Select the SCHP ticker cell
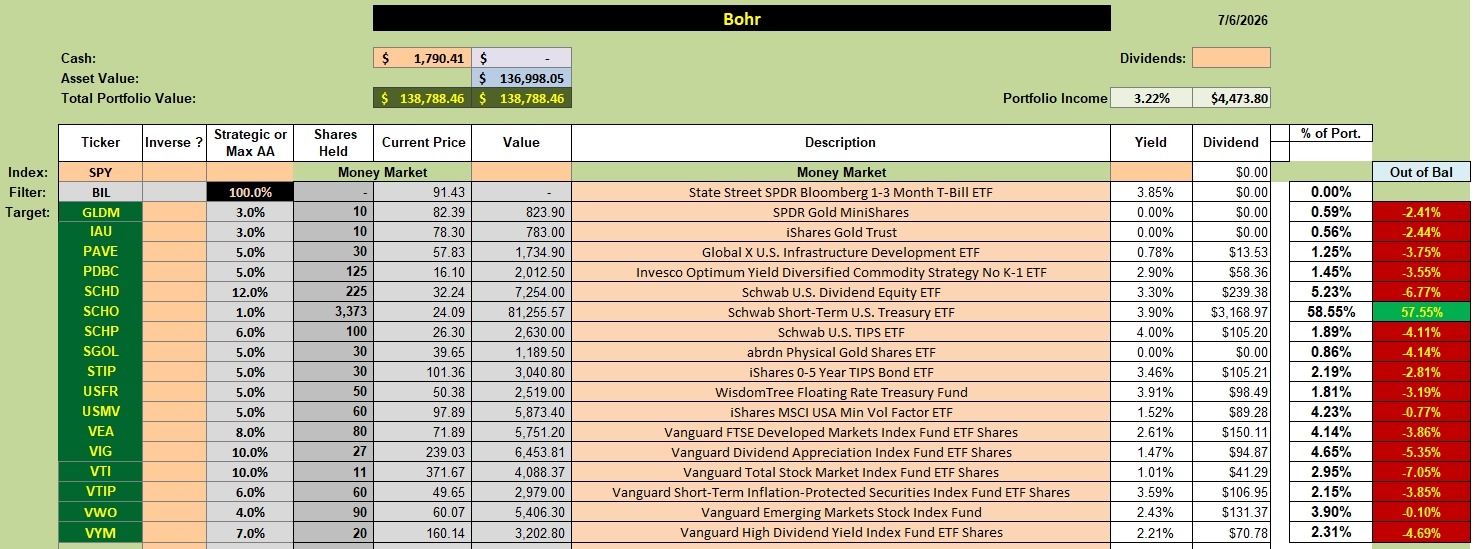Viewport: 1475px width, 549px height. point(100,332)
